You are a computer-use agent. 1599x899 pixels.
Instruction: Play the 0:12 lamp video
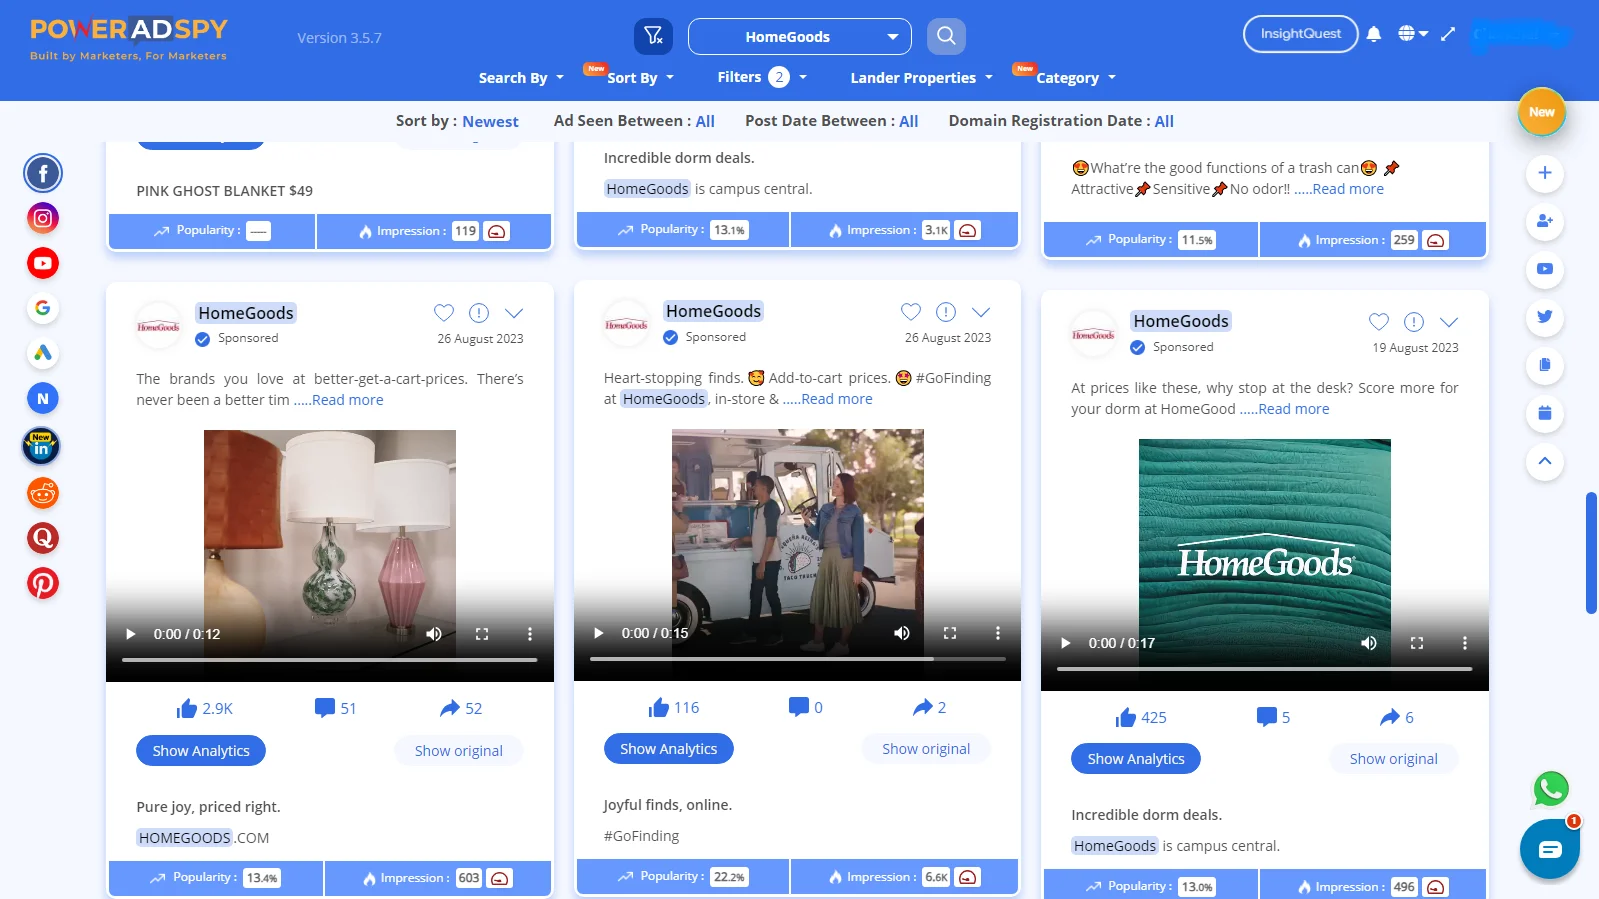(130, 634)
